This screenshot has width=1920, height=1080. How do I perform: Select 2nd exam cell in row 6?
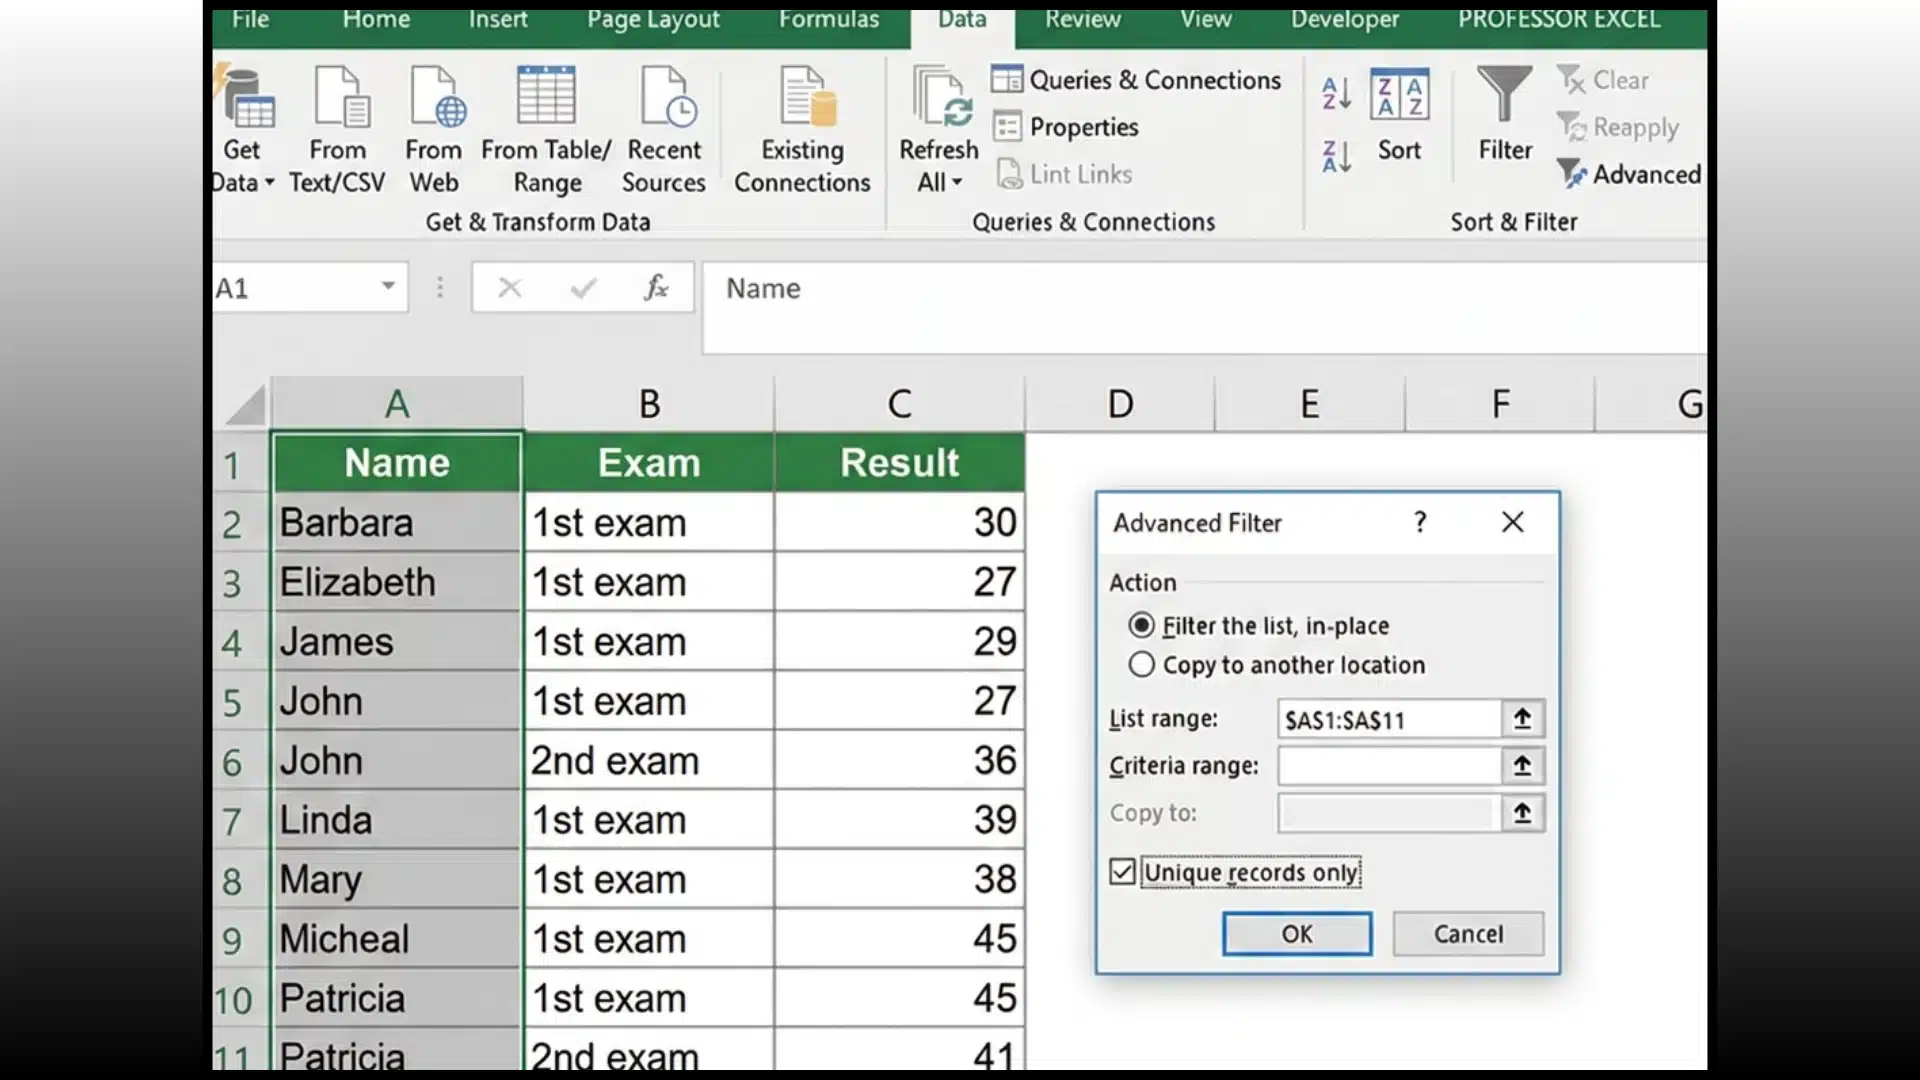649,761
